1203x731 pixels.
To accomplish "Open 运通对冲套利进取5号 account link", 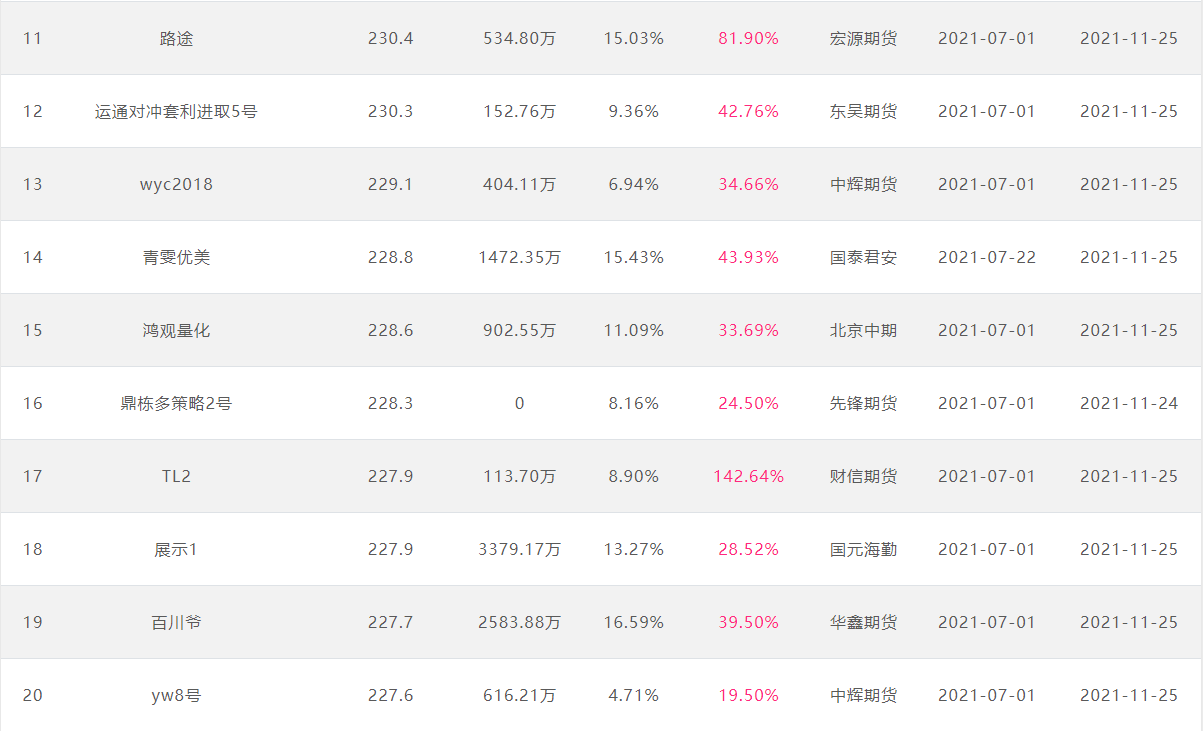I will 176,112.
